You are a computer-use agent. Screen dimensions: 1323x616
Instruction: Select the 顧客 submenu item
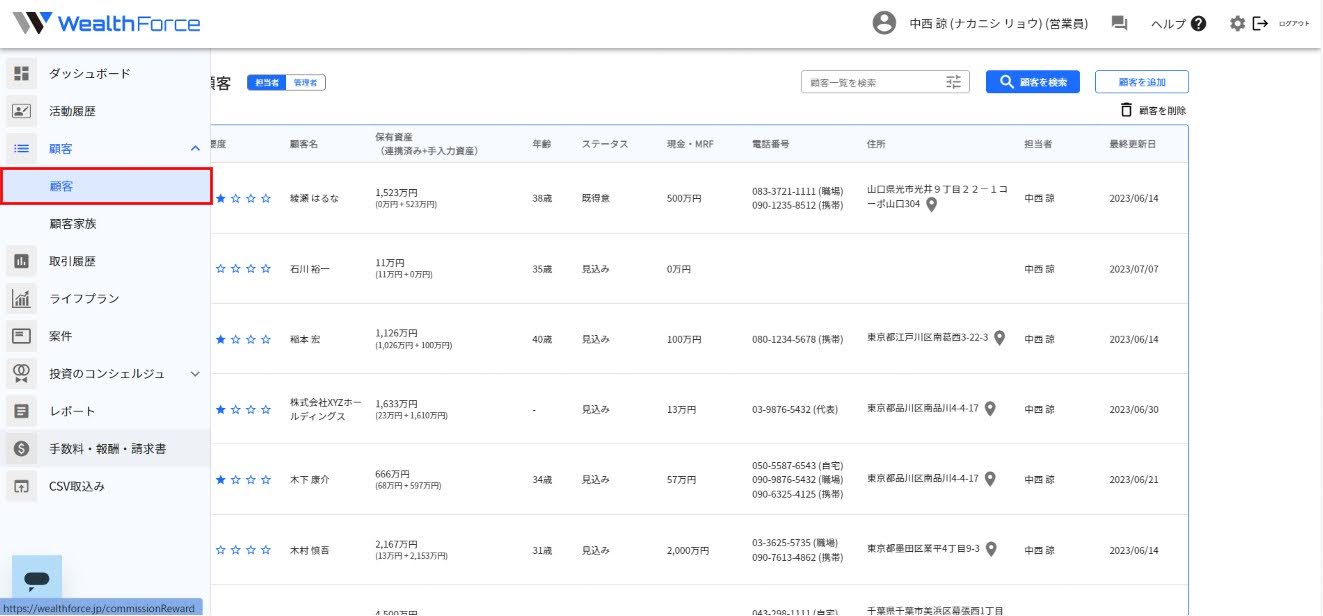(106, 186)
